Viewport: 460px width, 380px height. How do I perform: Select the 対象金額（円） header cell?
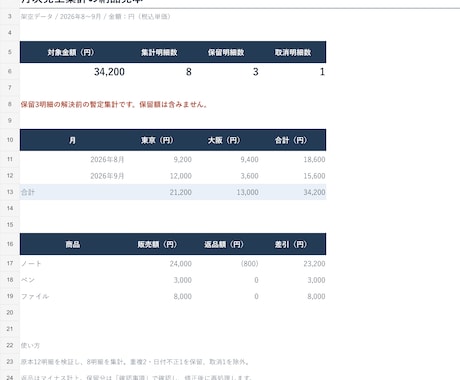pos(73,52)
